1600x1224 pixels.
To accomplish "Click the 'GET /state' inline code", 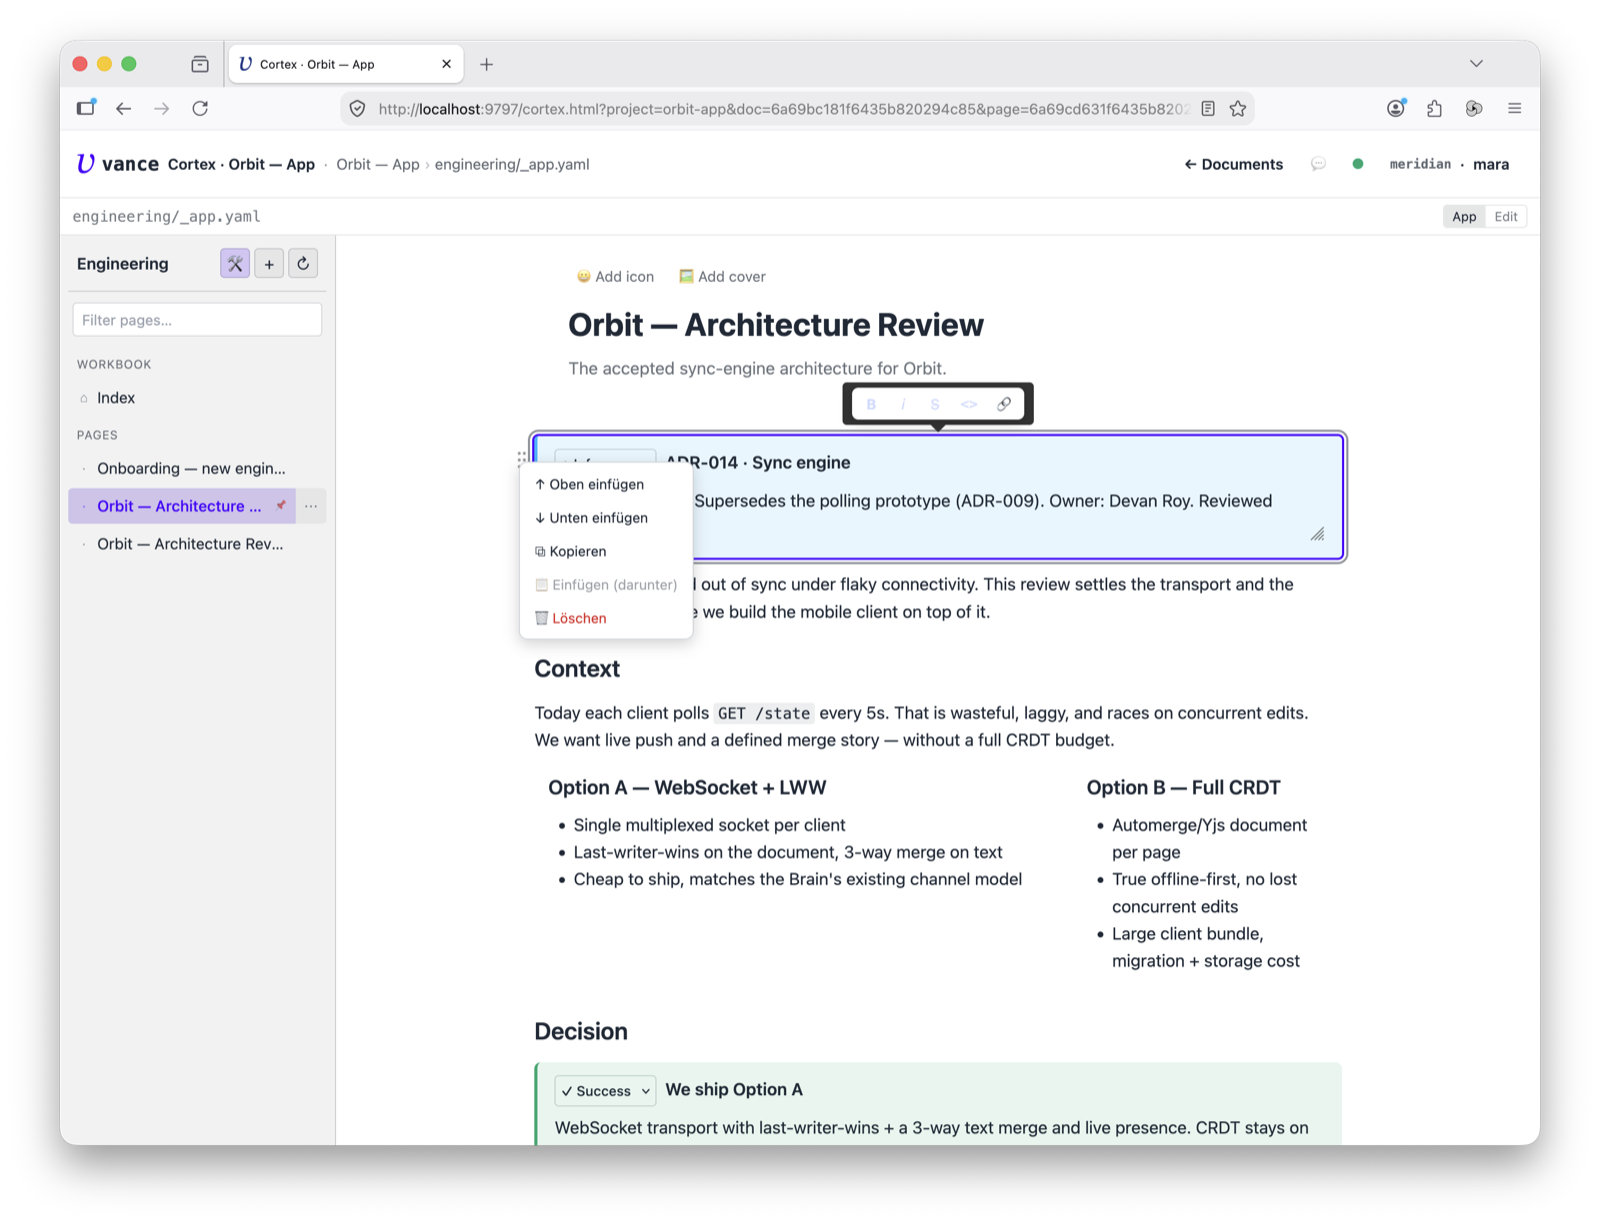I will click(x=764, y=713).
